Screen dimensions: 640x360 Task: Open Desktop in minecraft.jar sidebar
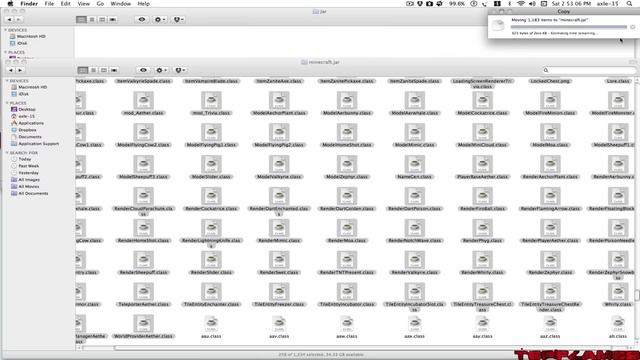(23, 109)
